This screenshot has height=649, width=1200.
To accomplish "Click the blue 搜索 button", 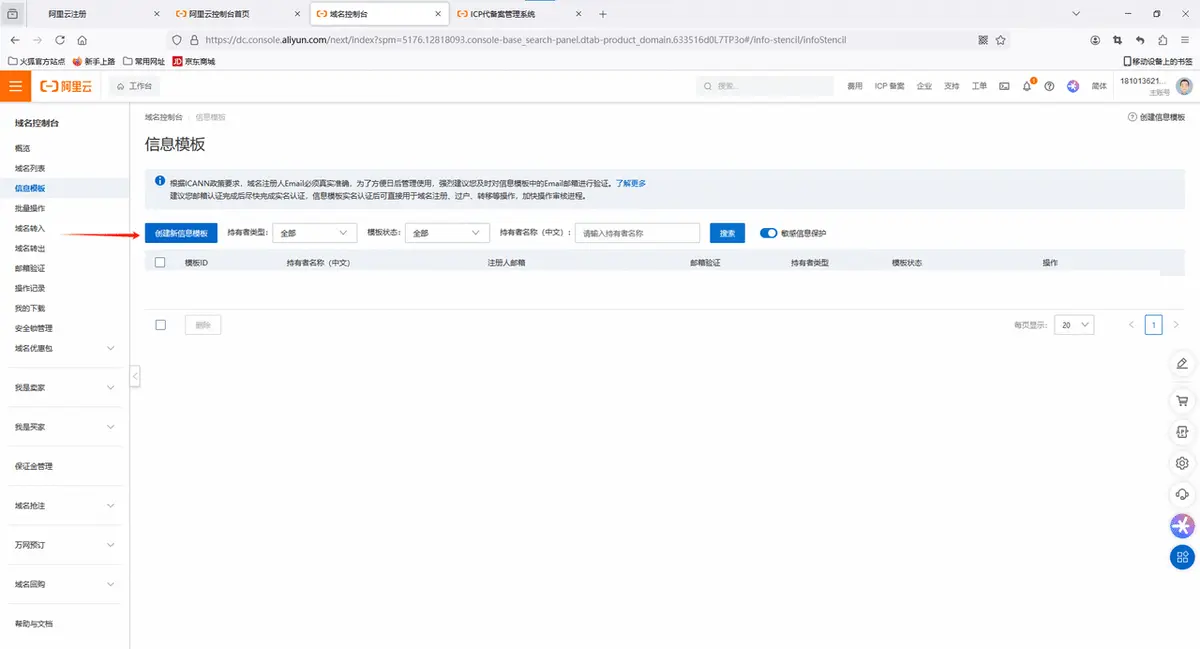I will point(728,233).
